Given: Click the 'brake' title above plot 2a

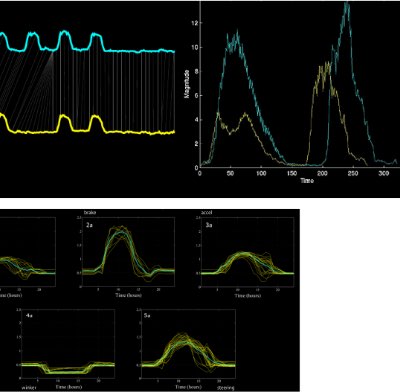Looking at the screenshot, I should [90, 212].
